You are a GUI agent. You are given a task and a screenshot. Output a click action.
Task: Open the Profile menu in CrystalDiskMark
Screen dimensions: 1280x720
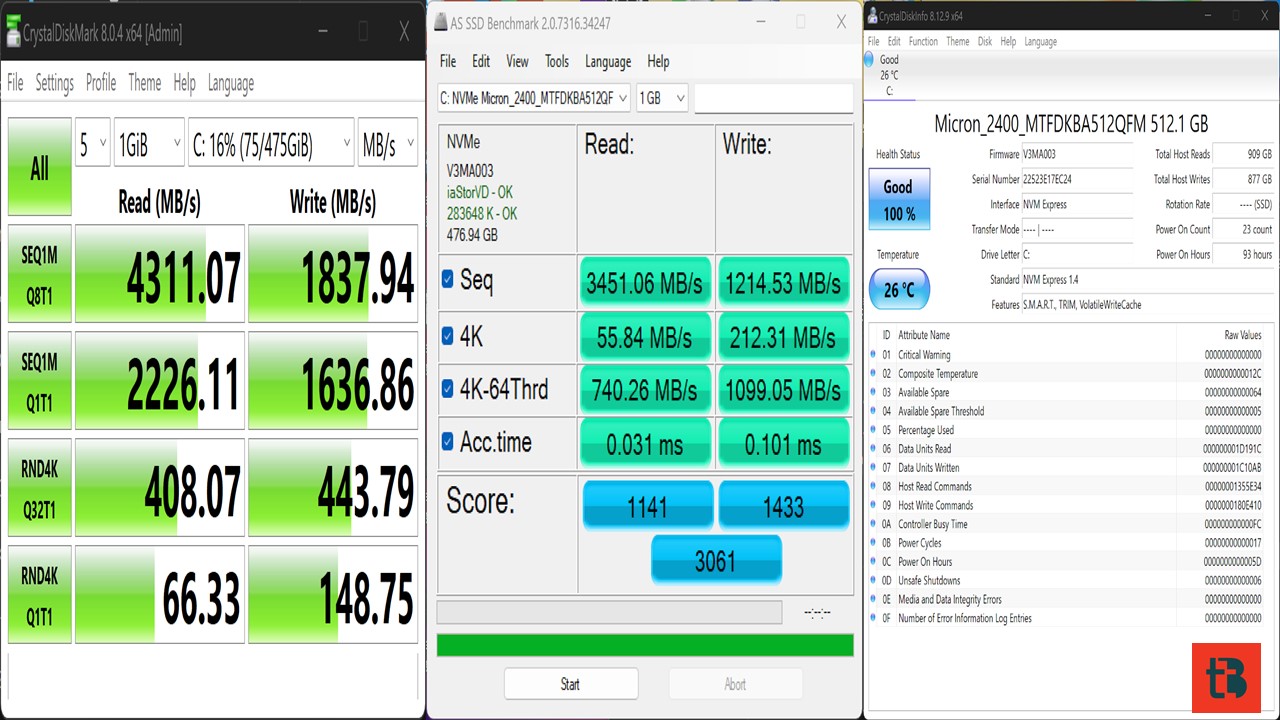(x=101, y=83)
